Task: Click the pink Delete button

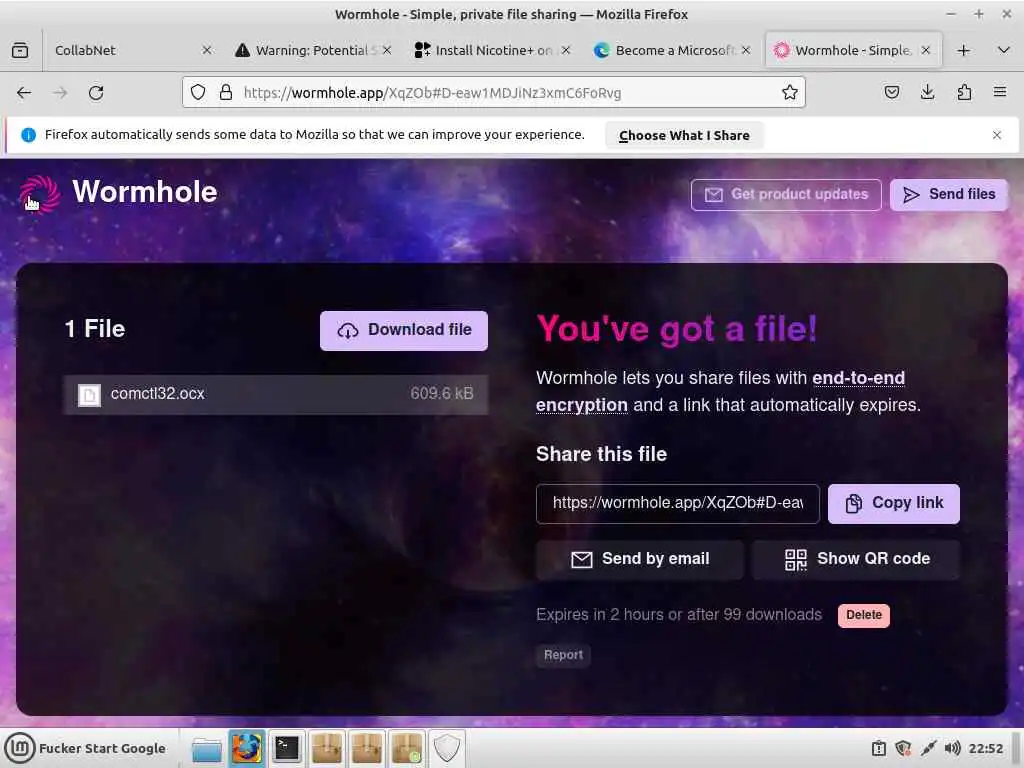Action: coord(863,615)
